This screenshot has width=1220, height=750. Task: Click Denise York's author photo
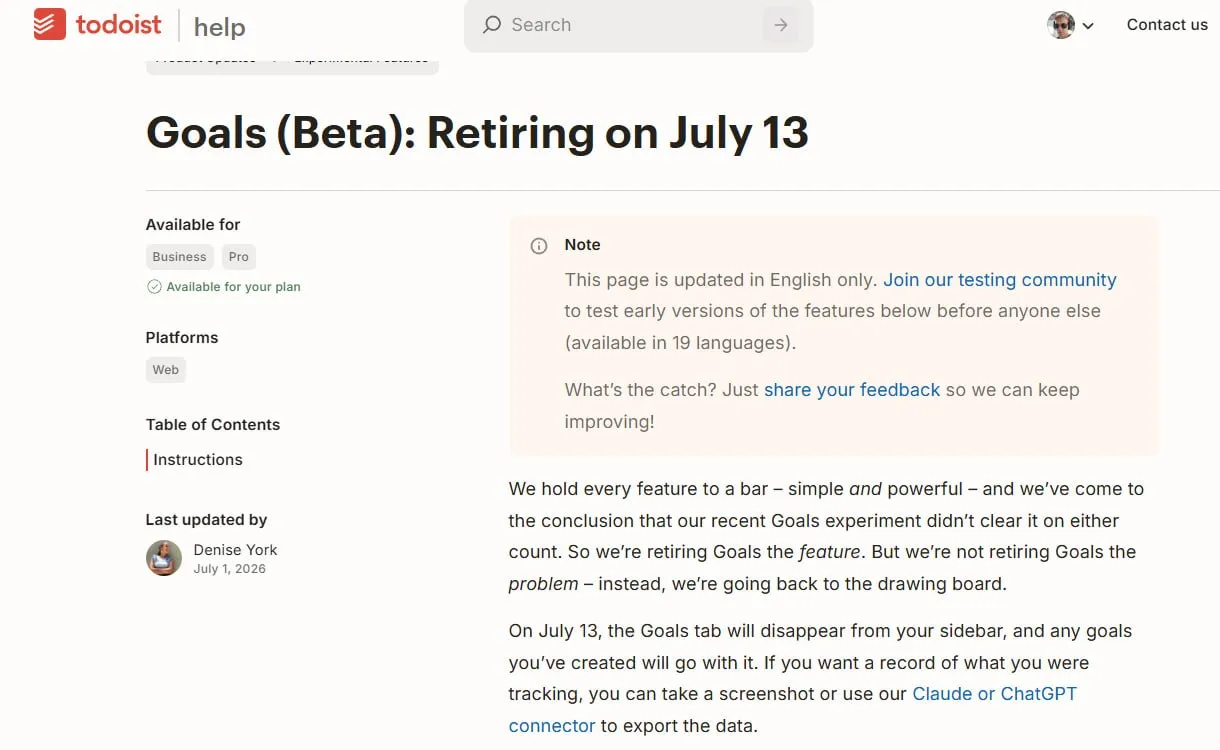pyautogui.click(x=164, y=558)
